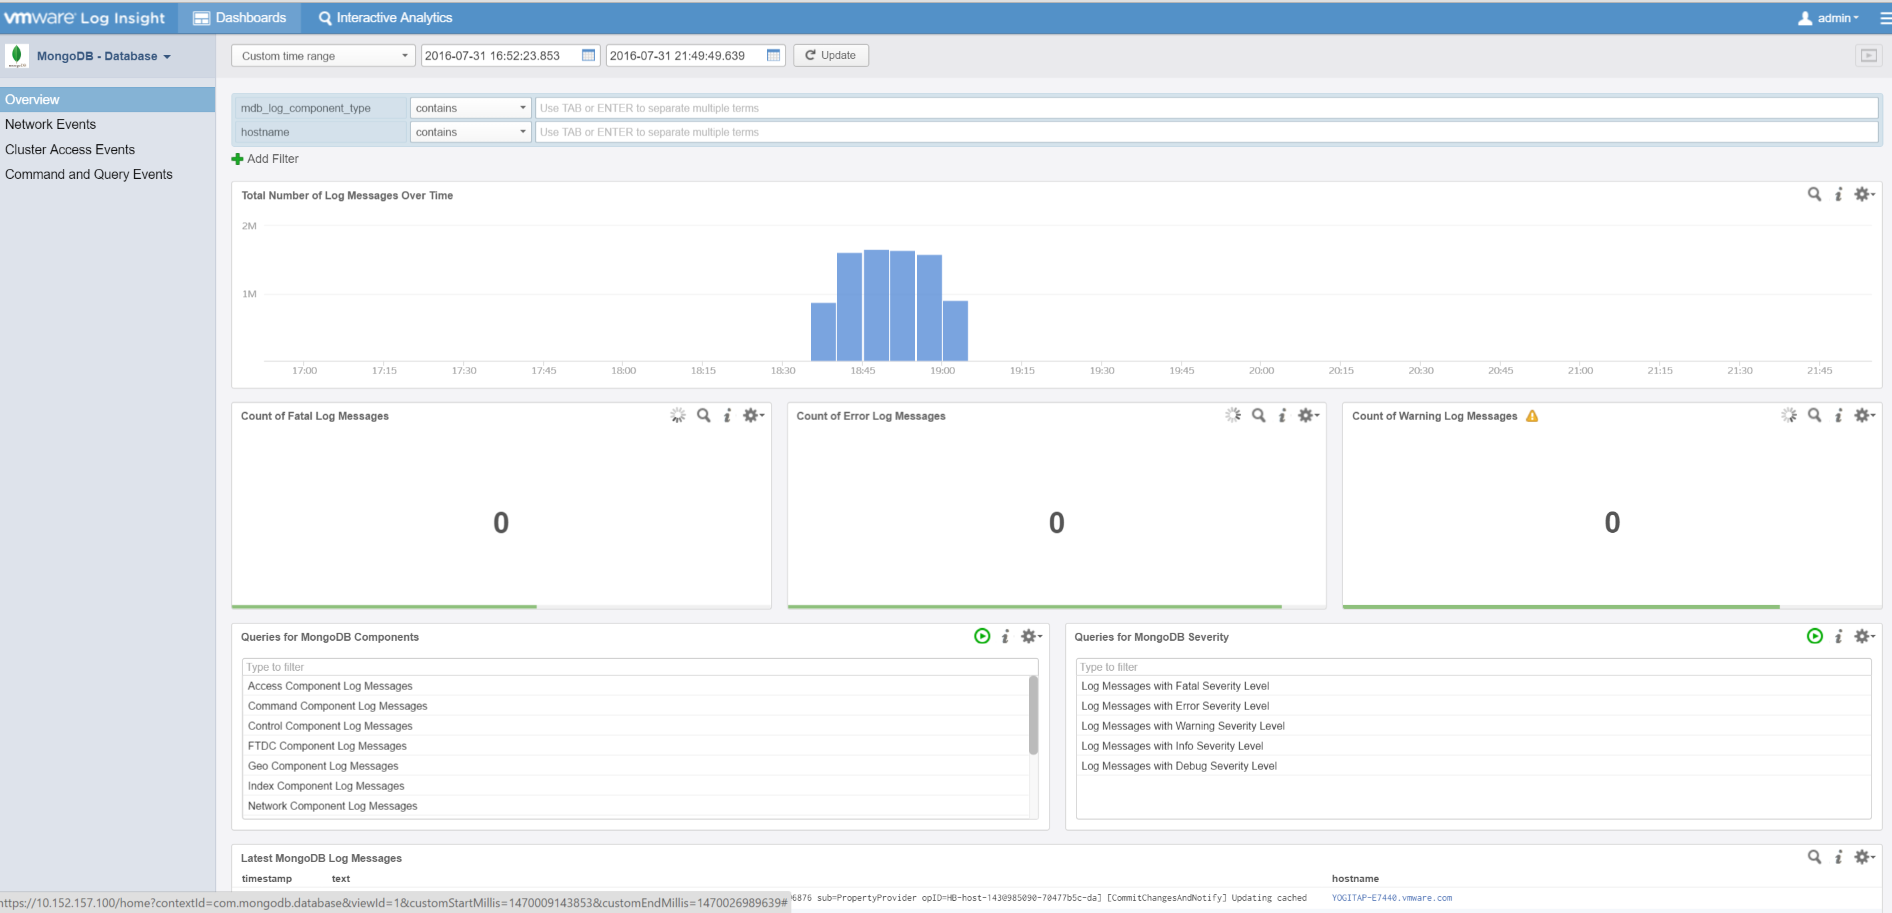Click Fatal Log Messages loading spinner icon

[x=678, y=415]
